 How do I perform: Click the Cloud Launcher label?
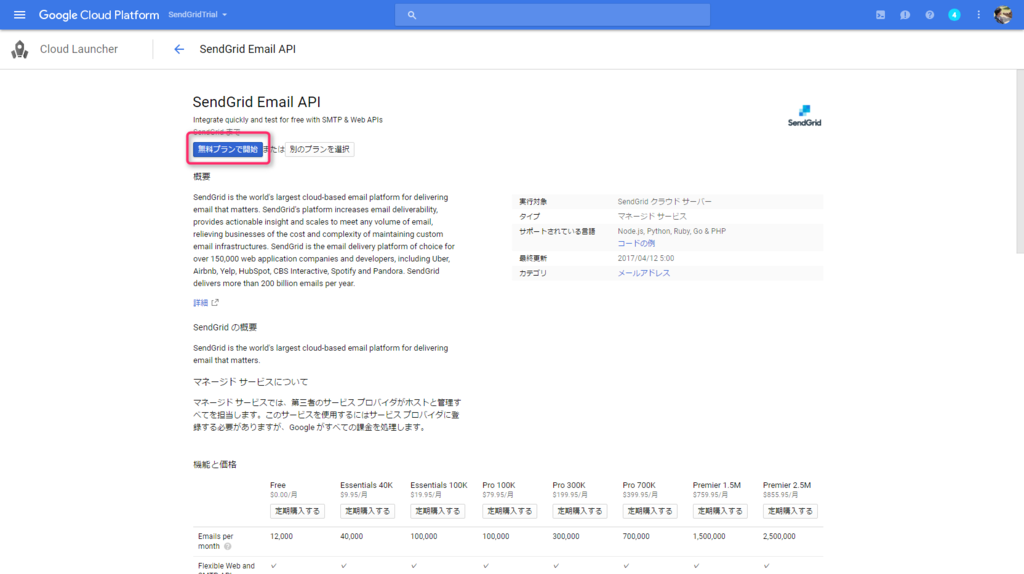click(x=79, y=49)
